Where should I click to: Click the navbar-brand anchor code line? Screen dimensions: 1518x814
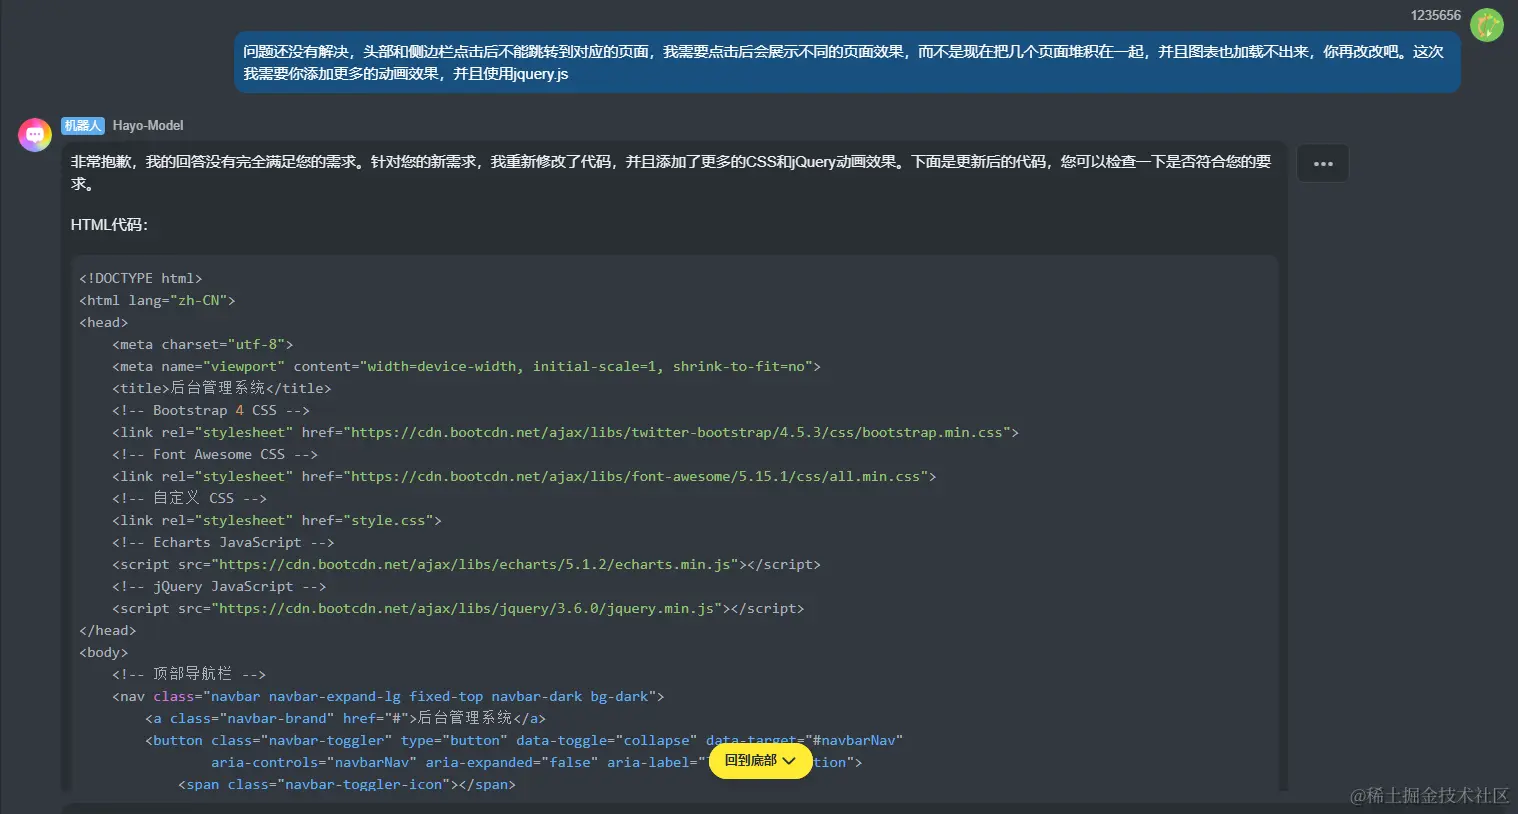pos(346,718)
